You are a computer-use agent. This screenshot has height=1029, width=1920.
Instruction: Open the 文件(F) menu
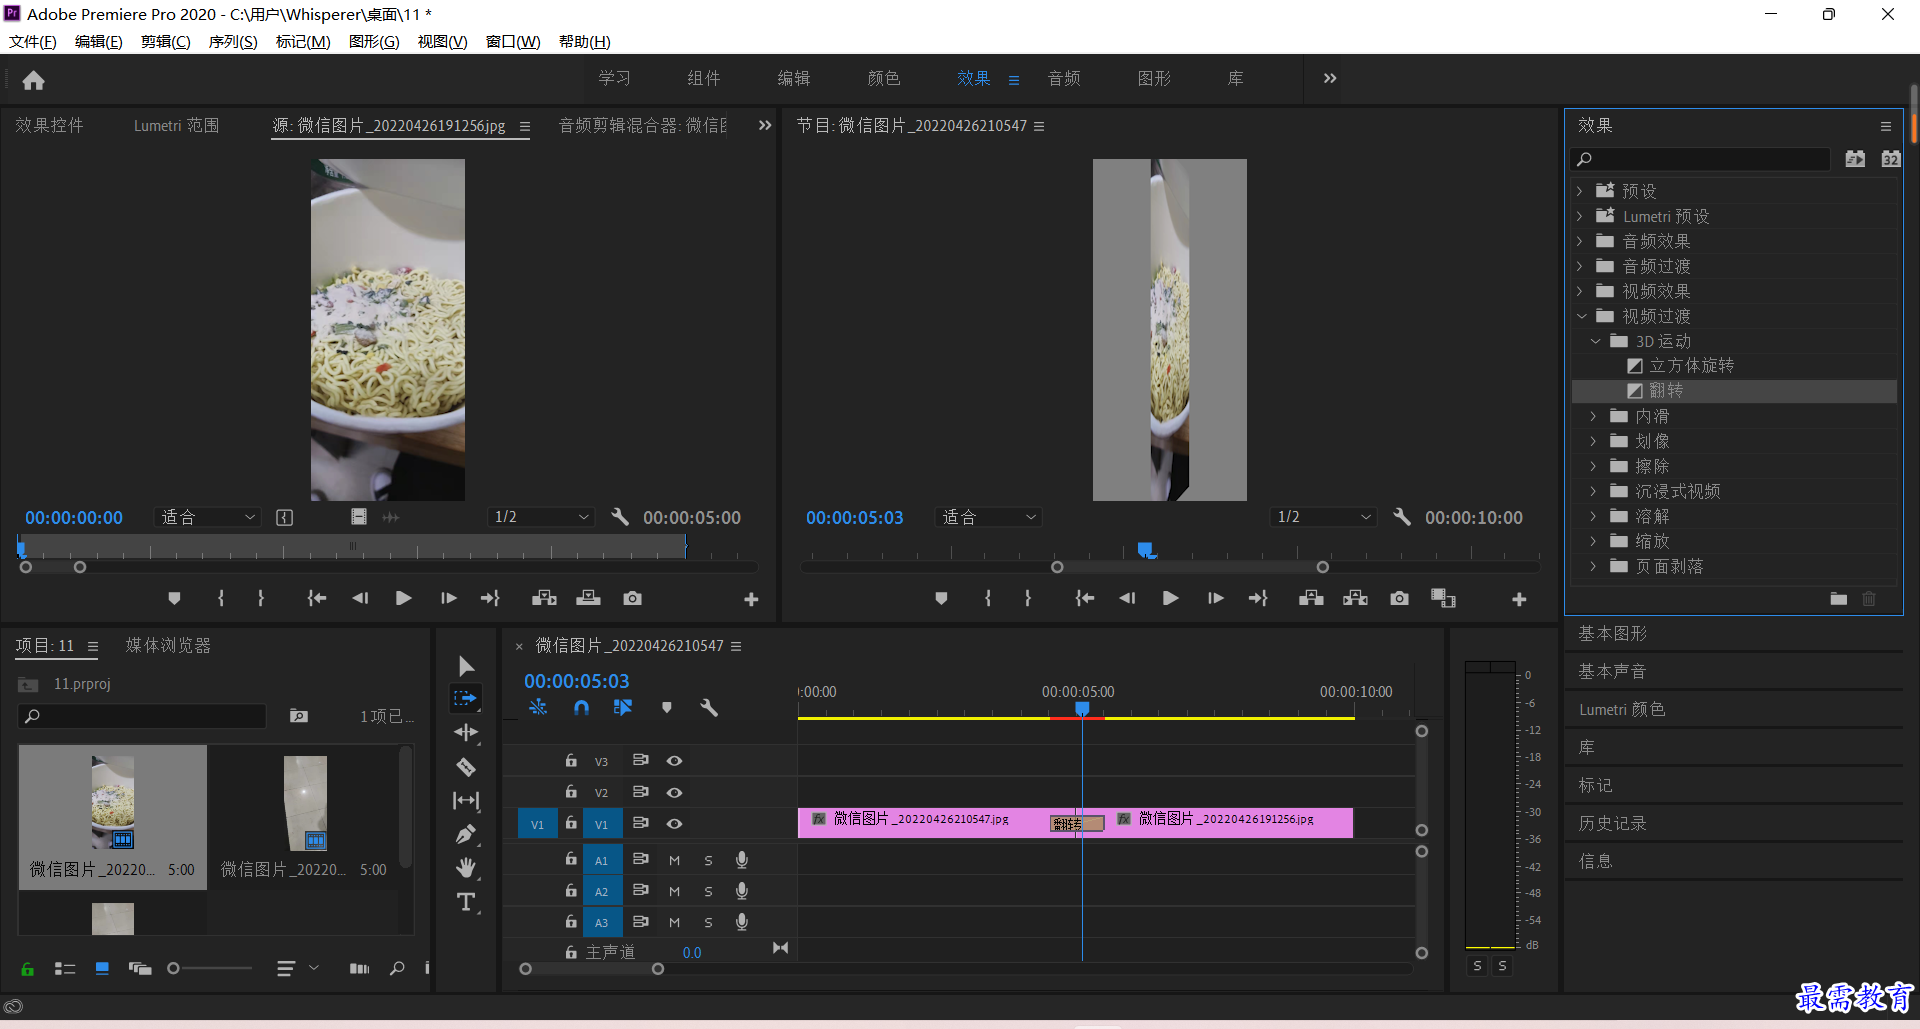point(33,41)
